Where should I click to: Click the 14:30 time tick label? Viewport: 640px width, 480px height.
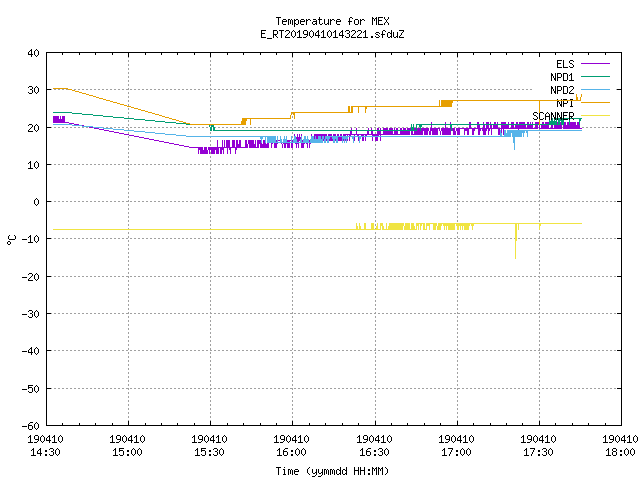[x=45, y=452]
